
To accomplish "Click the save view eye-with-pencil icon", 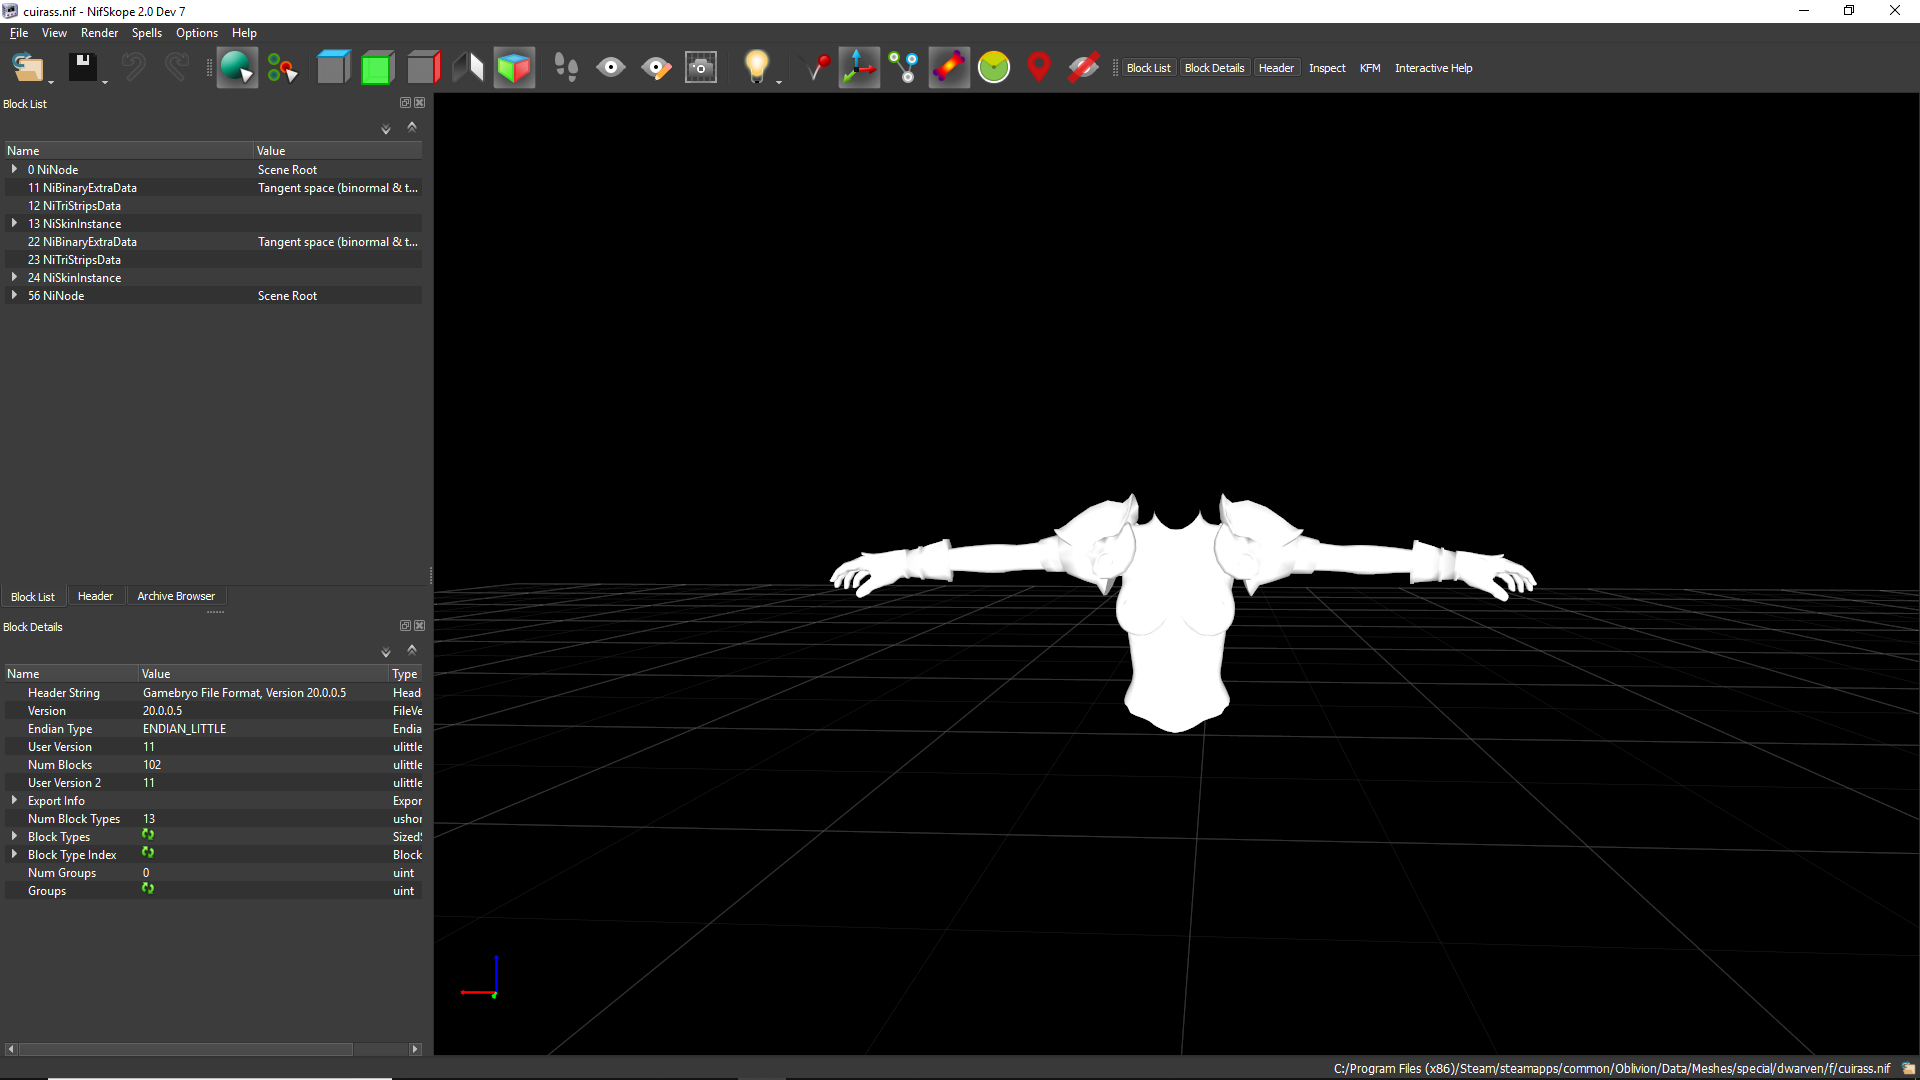I will coord(656,68).
